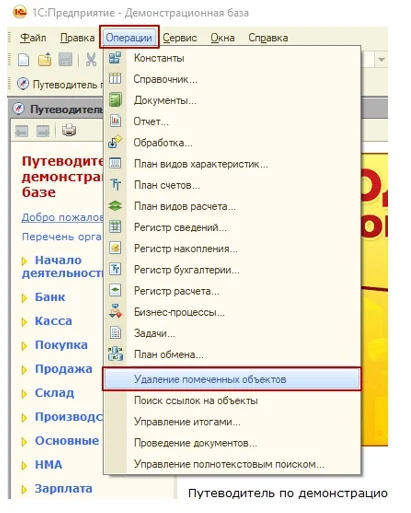Click the Регистр бухгалтерии icon
The image size is (411, 513).
click(x=115, y=269)
